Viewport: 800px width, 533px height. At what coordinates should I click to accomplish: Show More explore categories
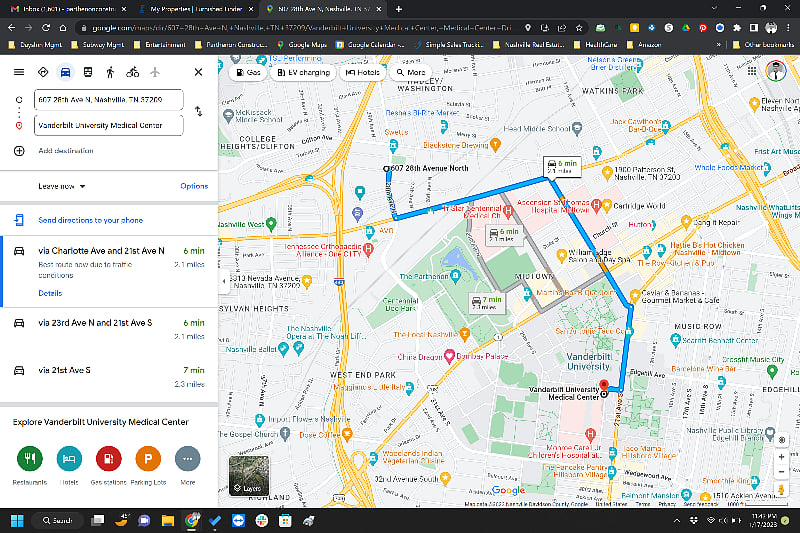187,459
